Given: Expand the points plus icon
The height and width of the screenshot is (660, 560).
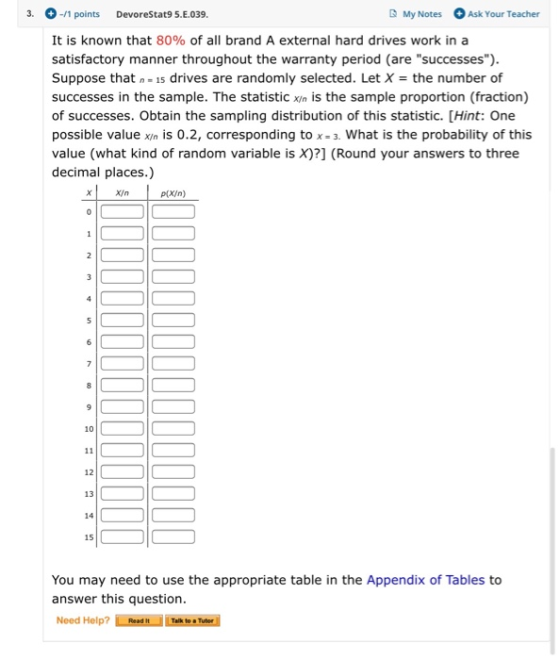Looking at the screenshot, I should [51, 14].
